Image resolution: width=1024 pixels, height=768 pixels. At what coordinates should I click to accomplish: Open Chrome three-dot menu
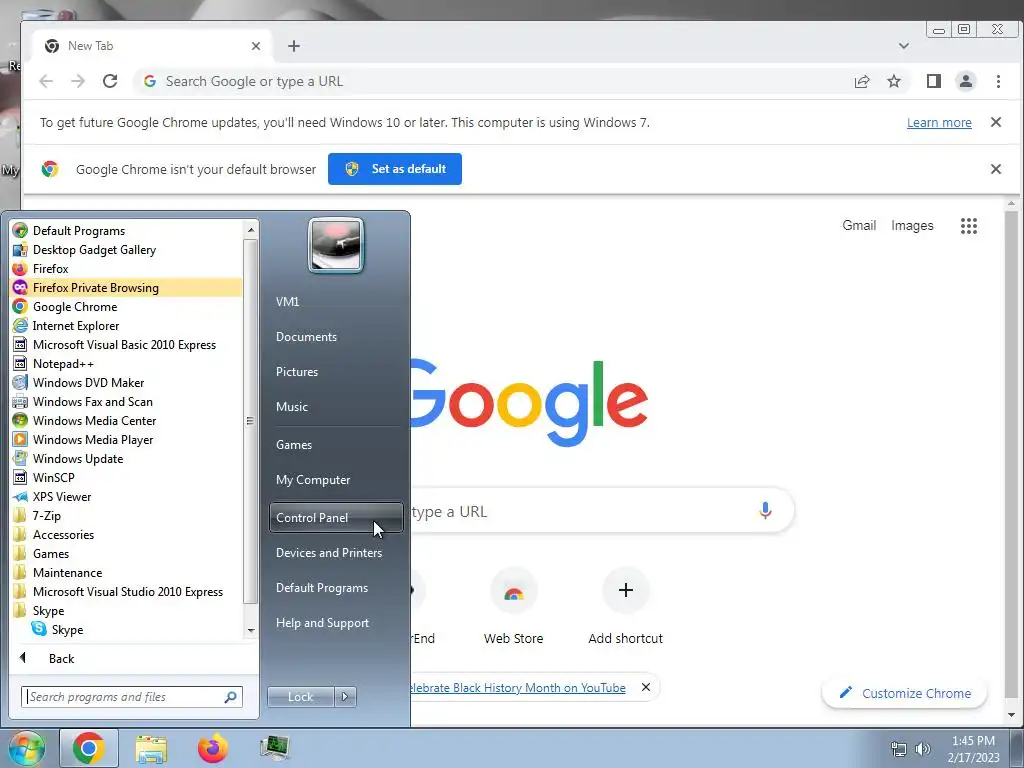998,81
